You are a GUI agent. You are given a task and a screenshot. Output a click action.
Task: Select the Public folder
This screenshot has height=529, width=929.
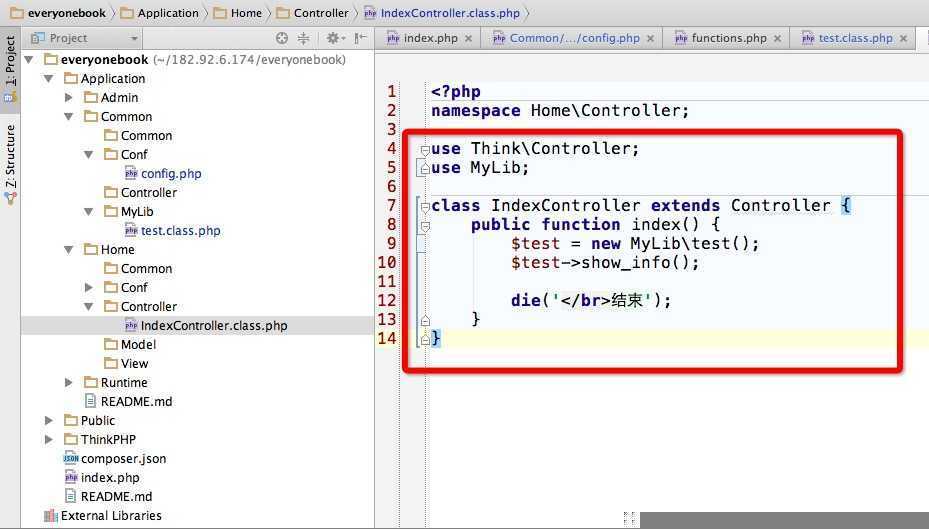click(89, 421)
